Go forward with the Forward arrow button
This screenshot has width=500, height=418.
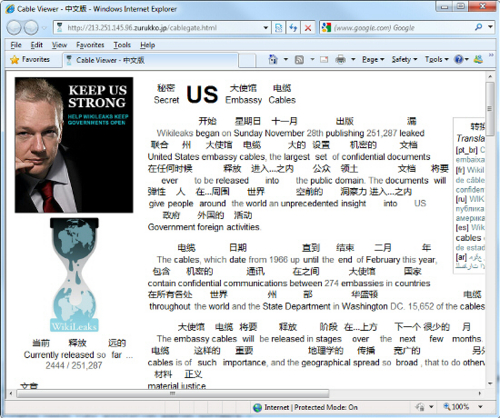32,28
